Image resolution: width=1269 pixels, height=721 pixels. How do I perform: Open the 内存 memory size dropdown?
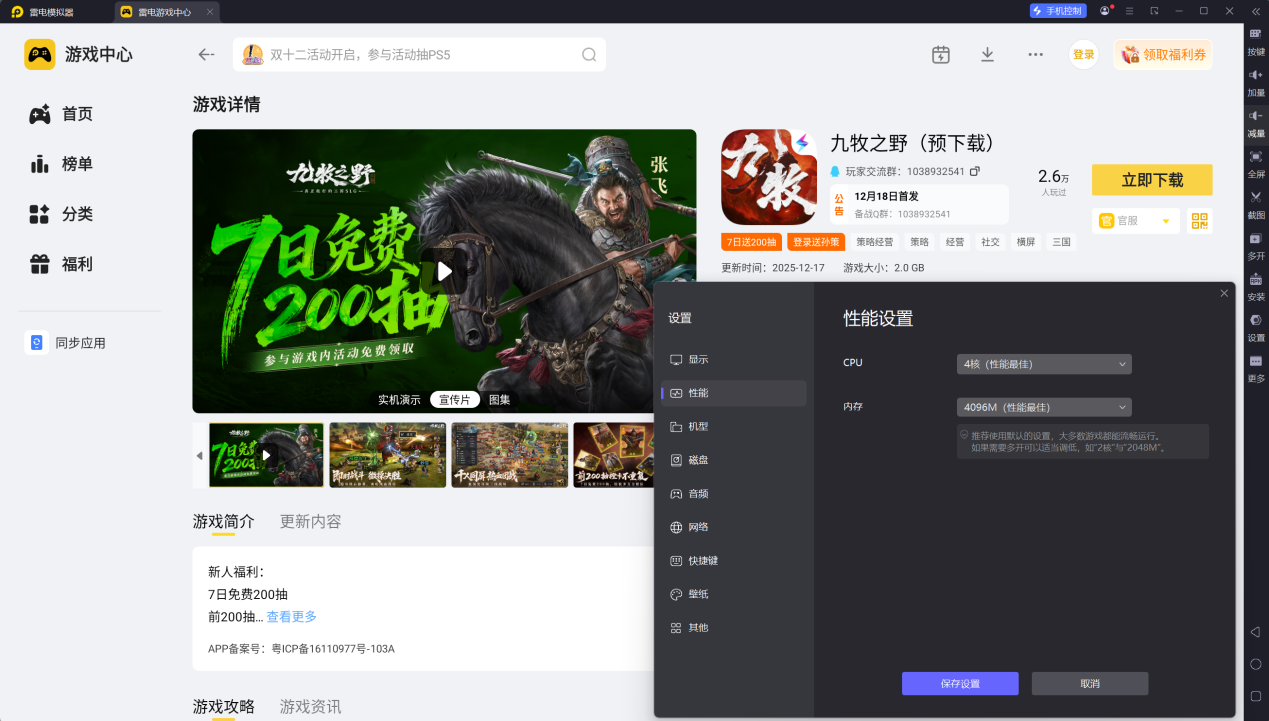(1043, 407)
